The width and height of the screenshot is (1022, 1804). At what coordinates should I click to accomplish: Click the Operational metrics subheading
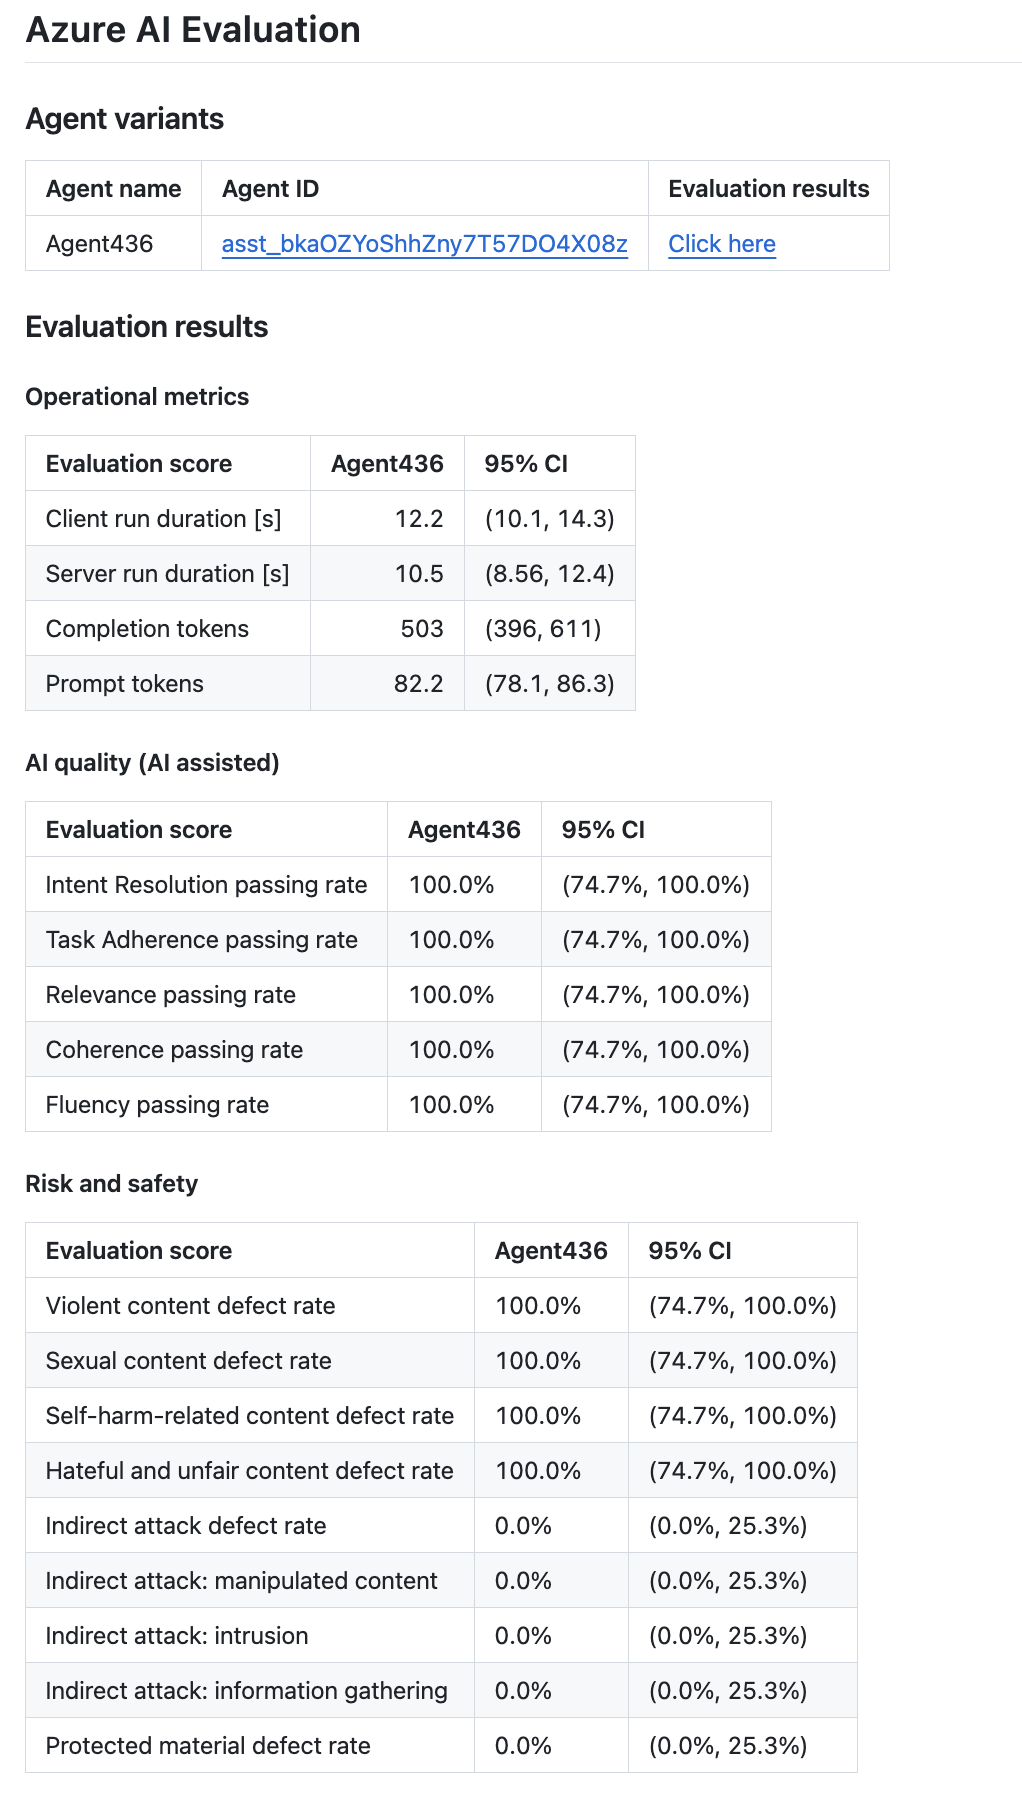pyautogui.click(x=137, y=397)
